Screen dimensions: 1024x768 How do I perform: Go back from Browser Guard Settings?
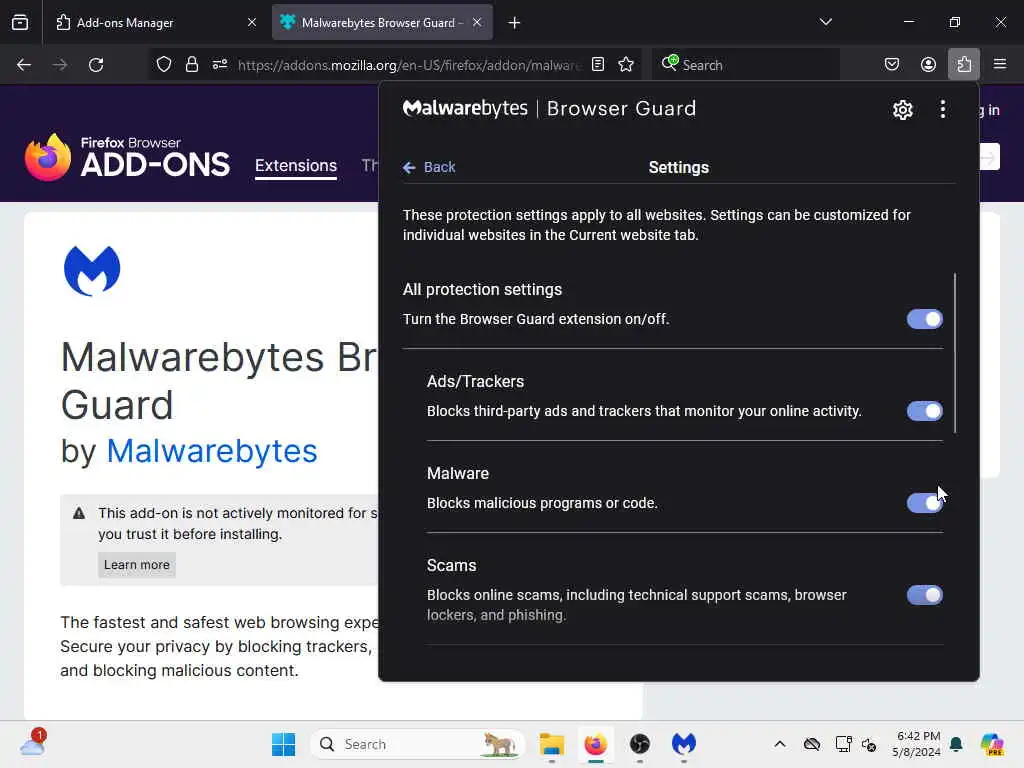point(429,167)
